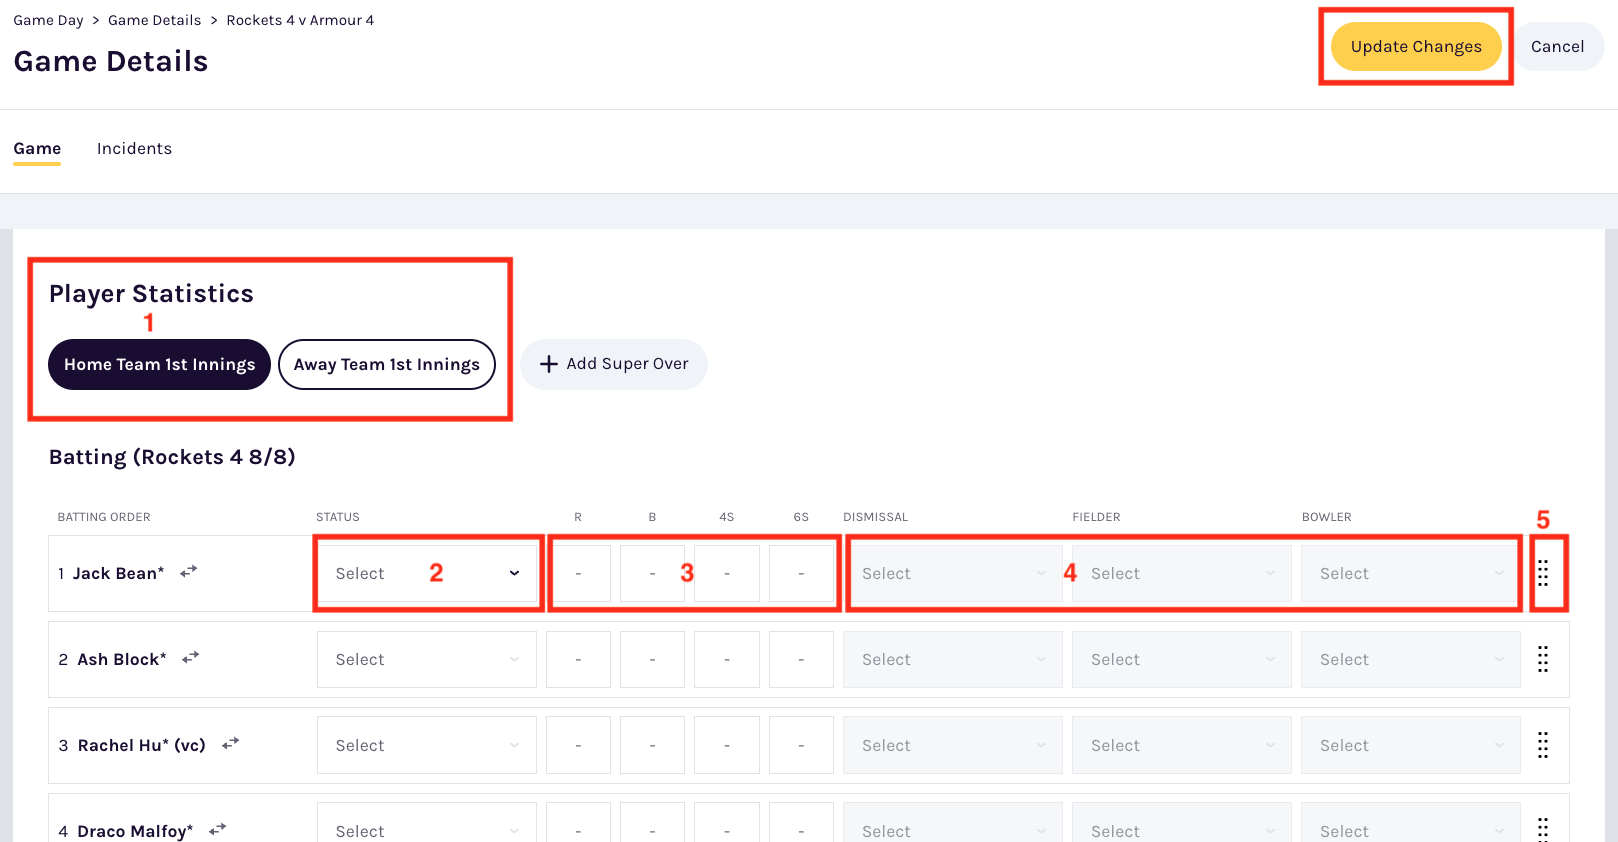
Task: Open Status dropdown for Ash Block
Action: click(427, 660)
